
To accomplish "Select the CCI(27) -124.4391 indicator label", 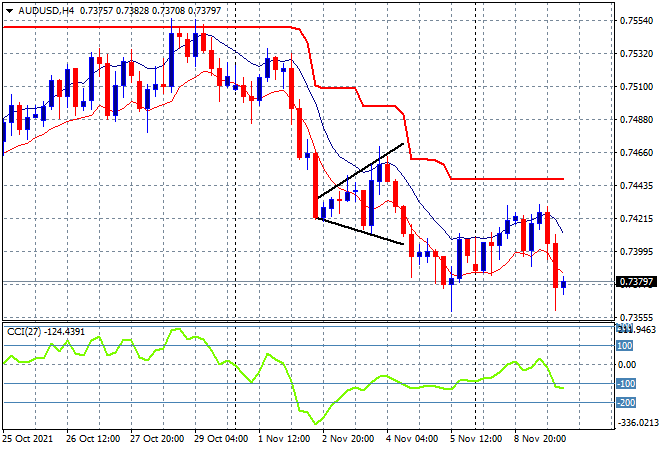I will pos(46,332).
